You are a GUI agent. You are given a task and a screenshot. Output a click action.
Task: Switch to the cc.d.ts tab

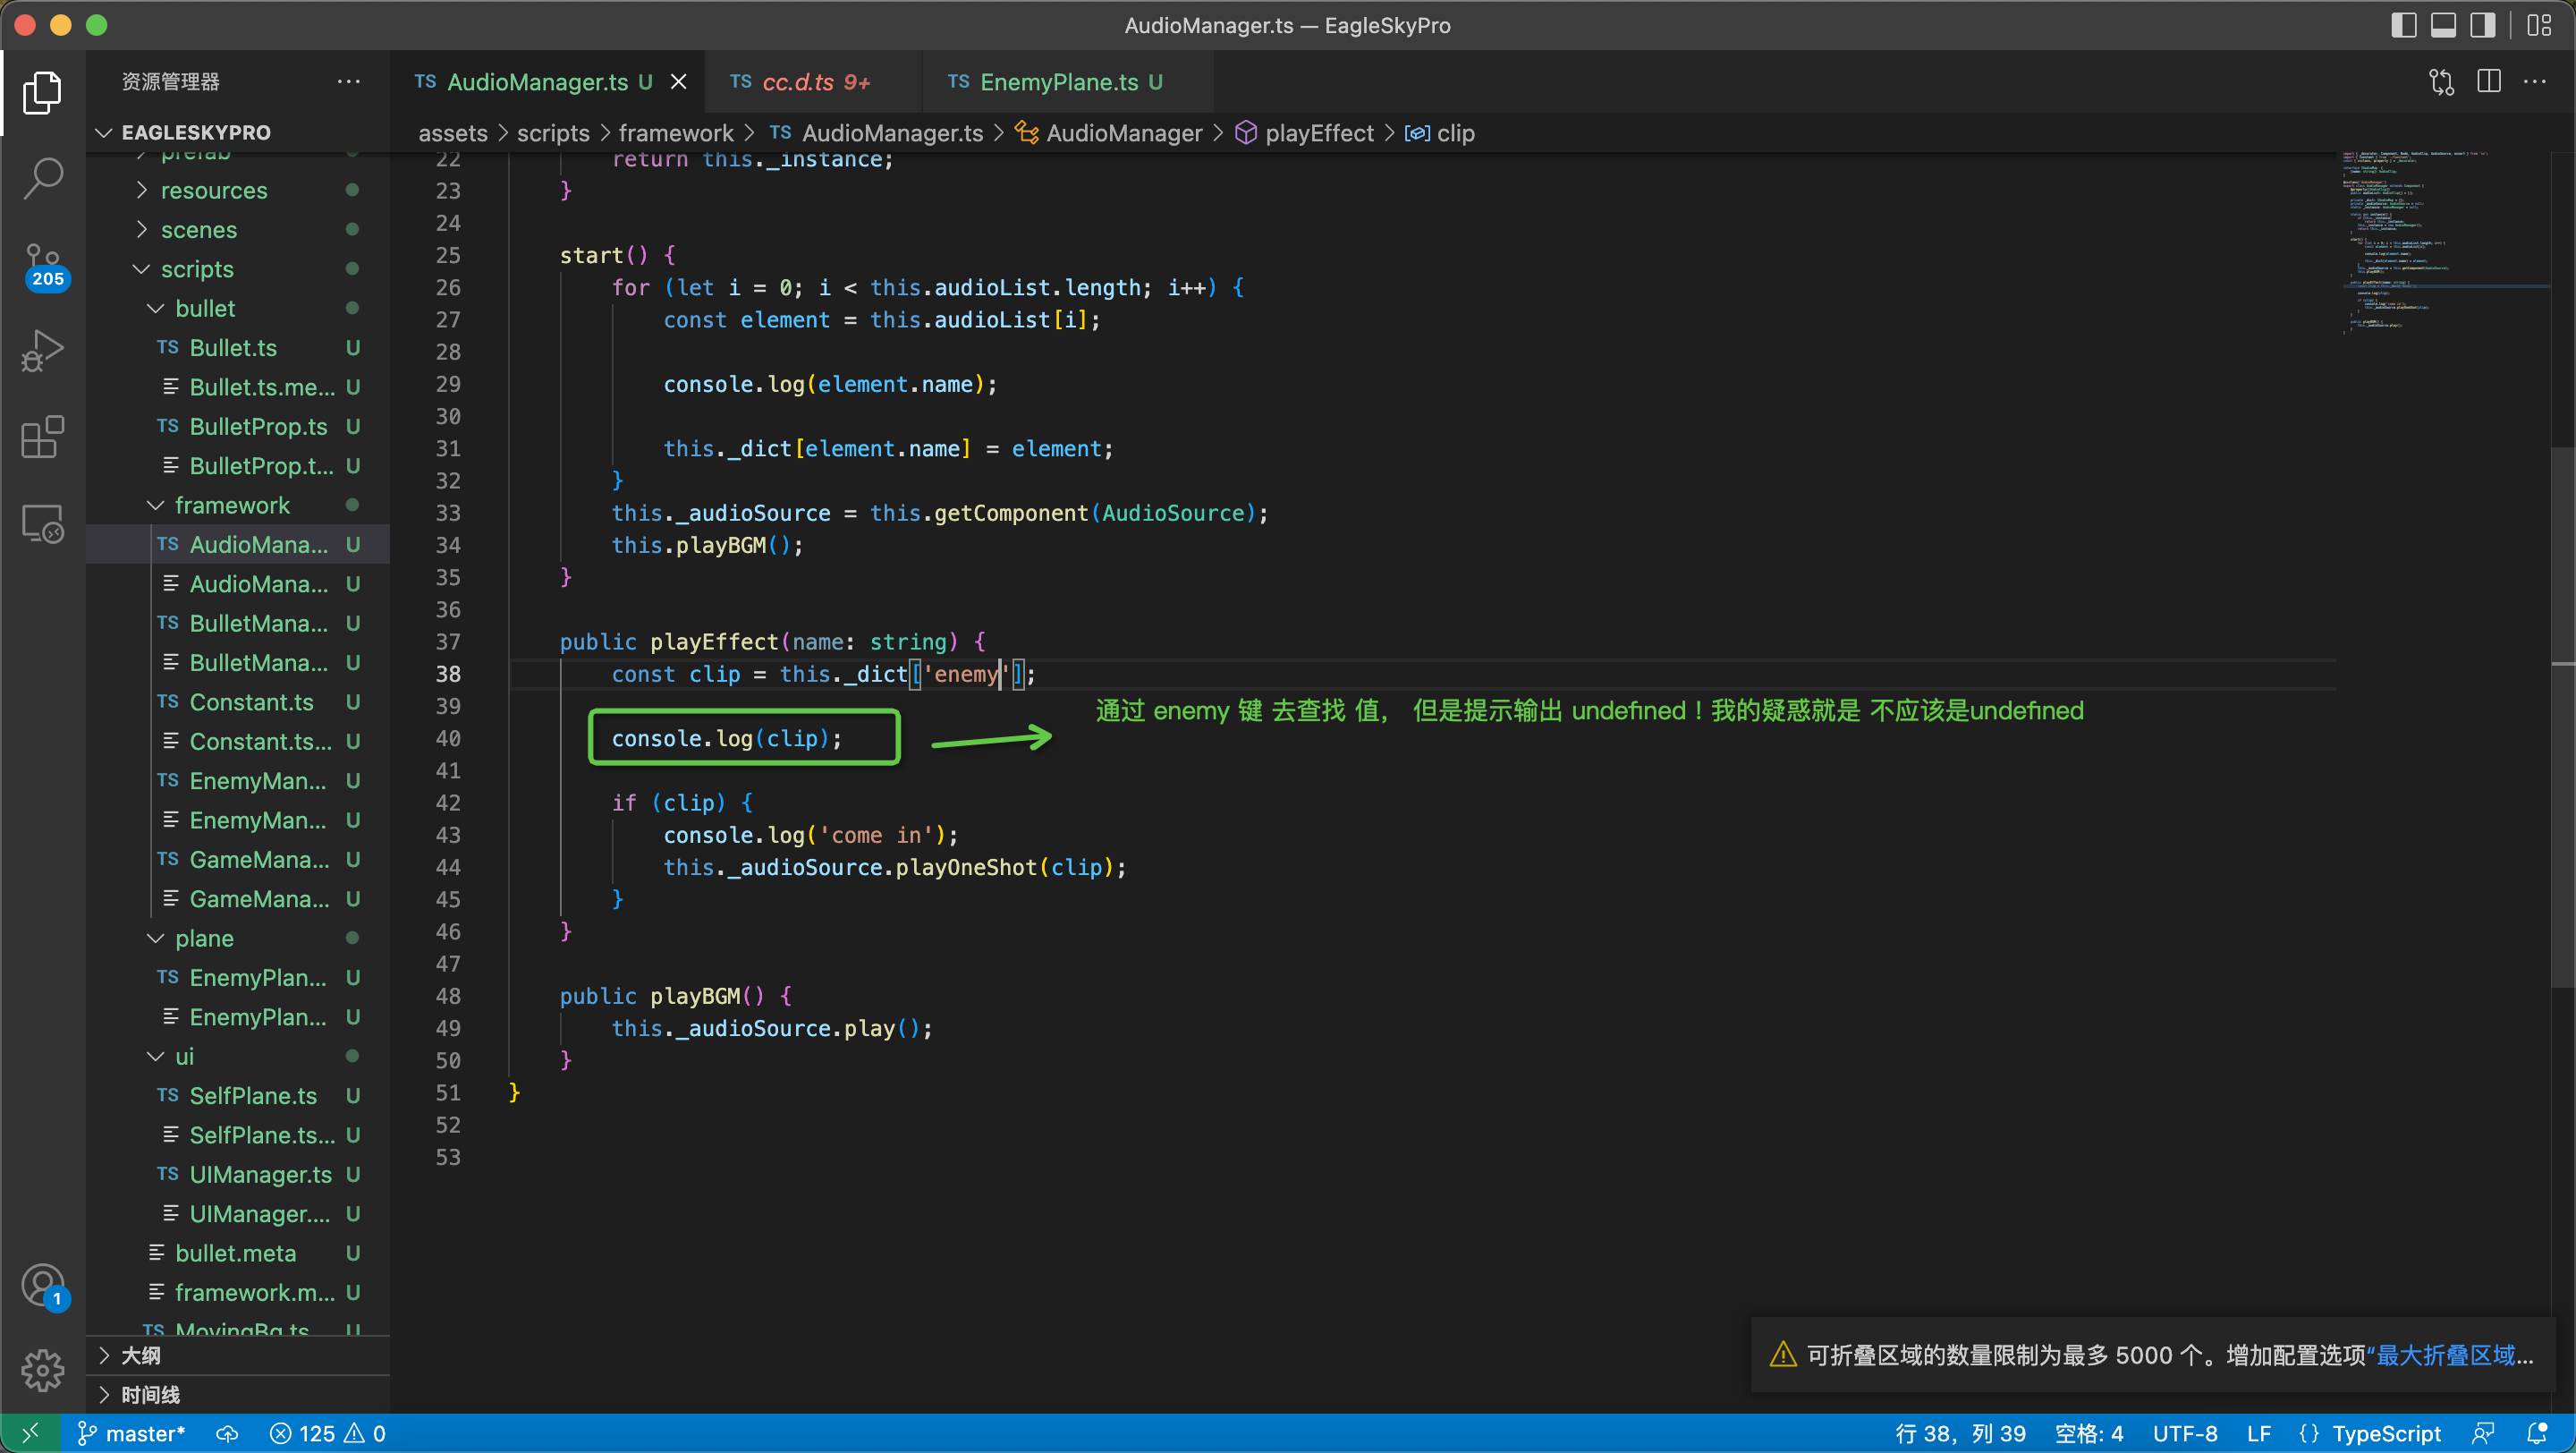point(800,82)
